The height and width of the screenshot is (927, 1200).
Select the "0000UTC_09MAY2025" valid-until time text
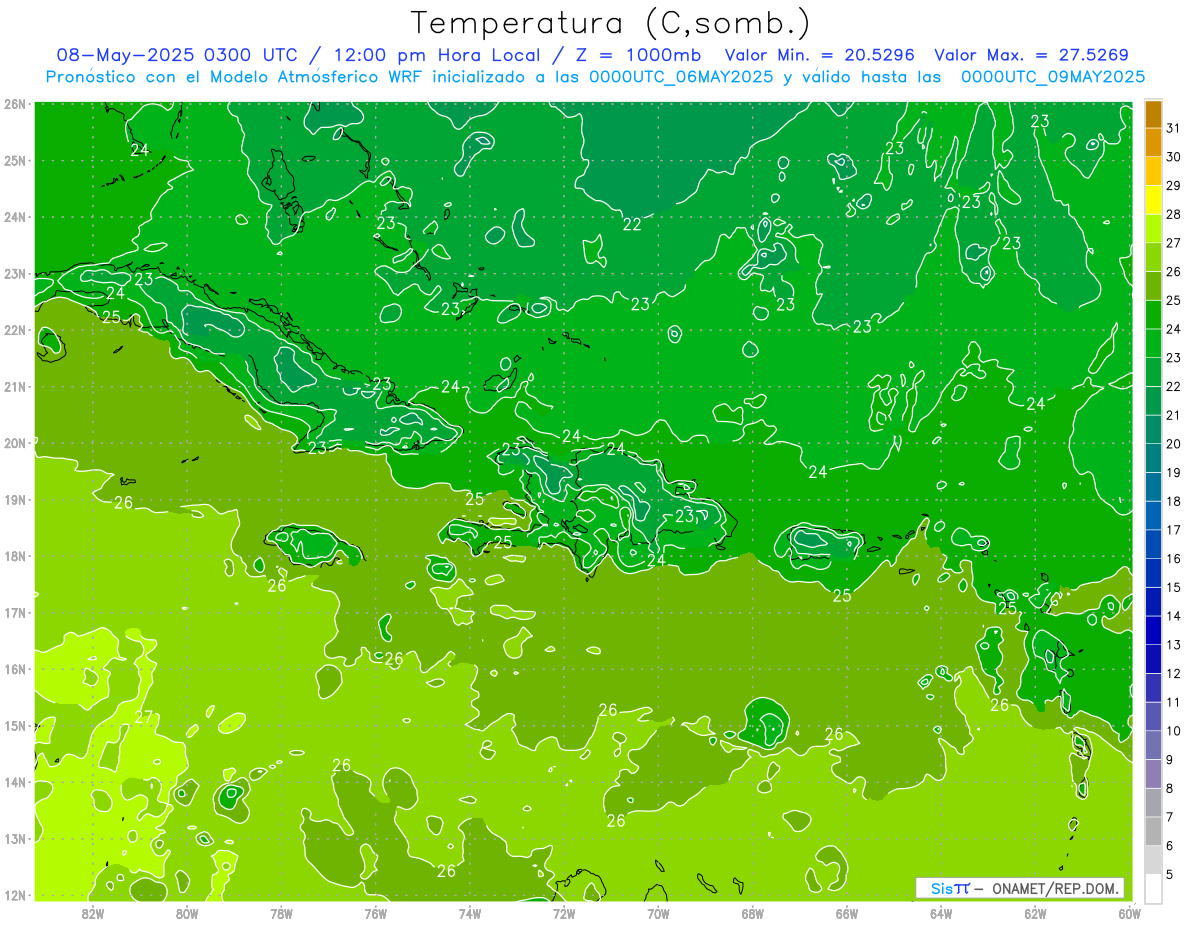1053,76
